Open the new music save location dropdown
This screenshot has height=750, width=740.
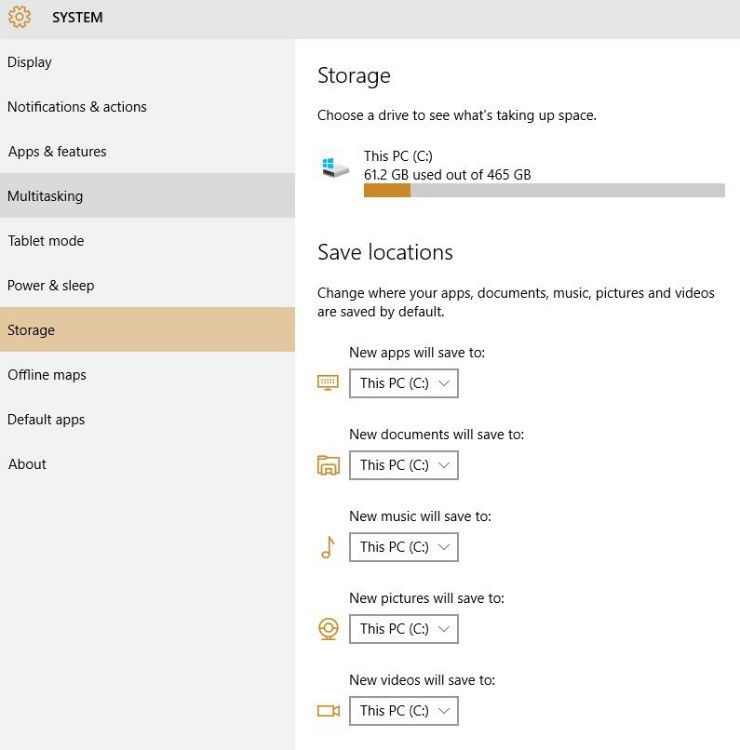(403, 547)
